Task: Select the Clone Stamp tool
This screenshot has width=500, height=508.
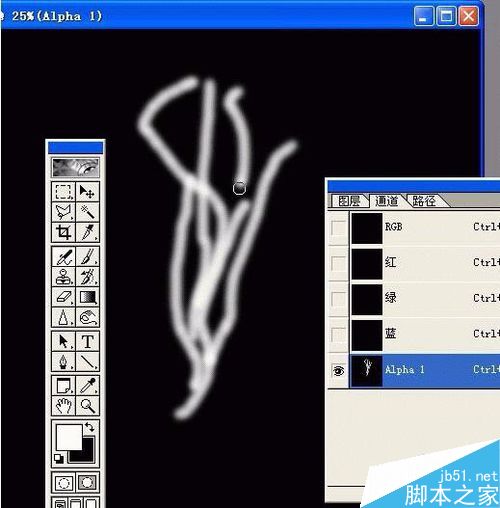Action: [63, 277]
